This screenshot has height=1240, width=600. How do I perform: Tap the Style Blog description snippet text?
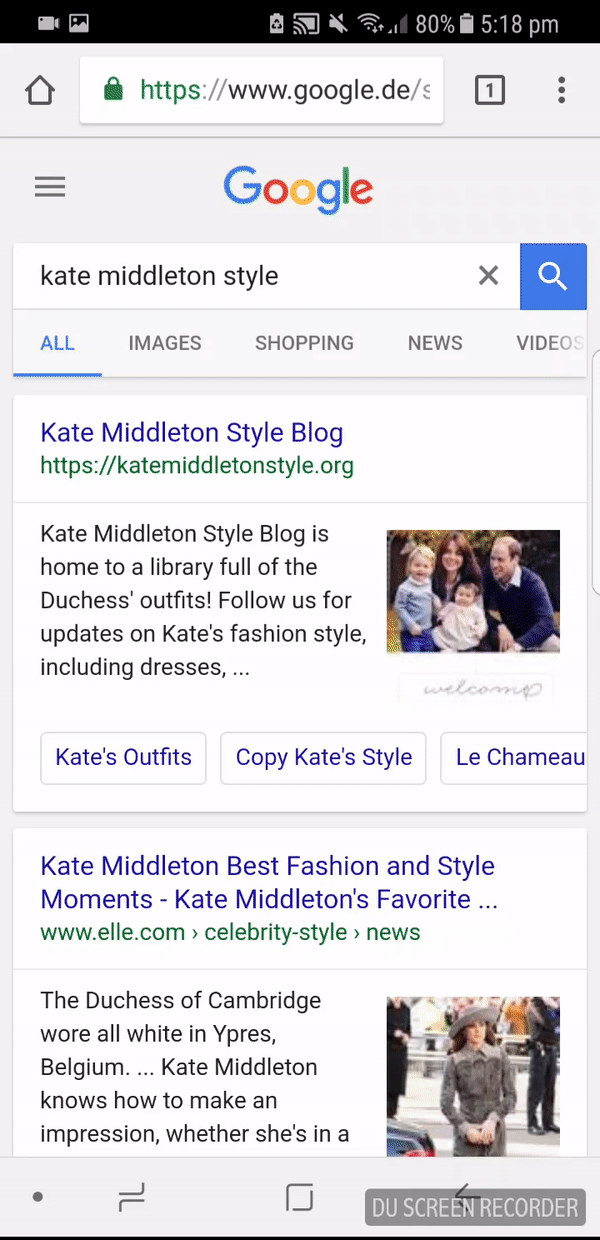pyautogui.click(x=203, y=600)
